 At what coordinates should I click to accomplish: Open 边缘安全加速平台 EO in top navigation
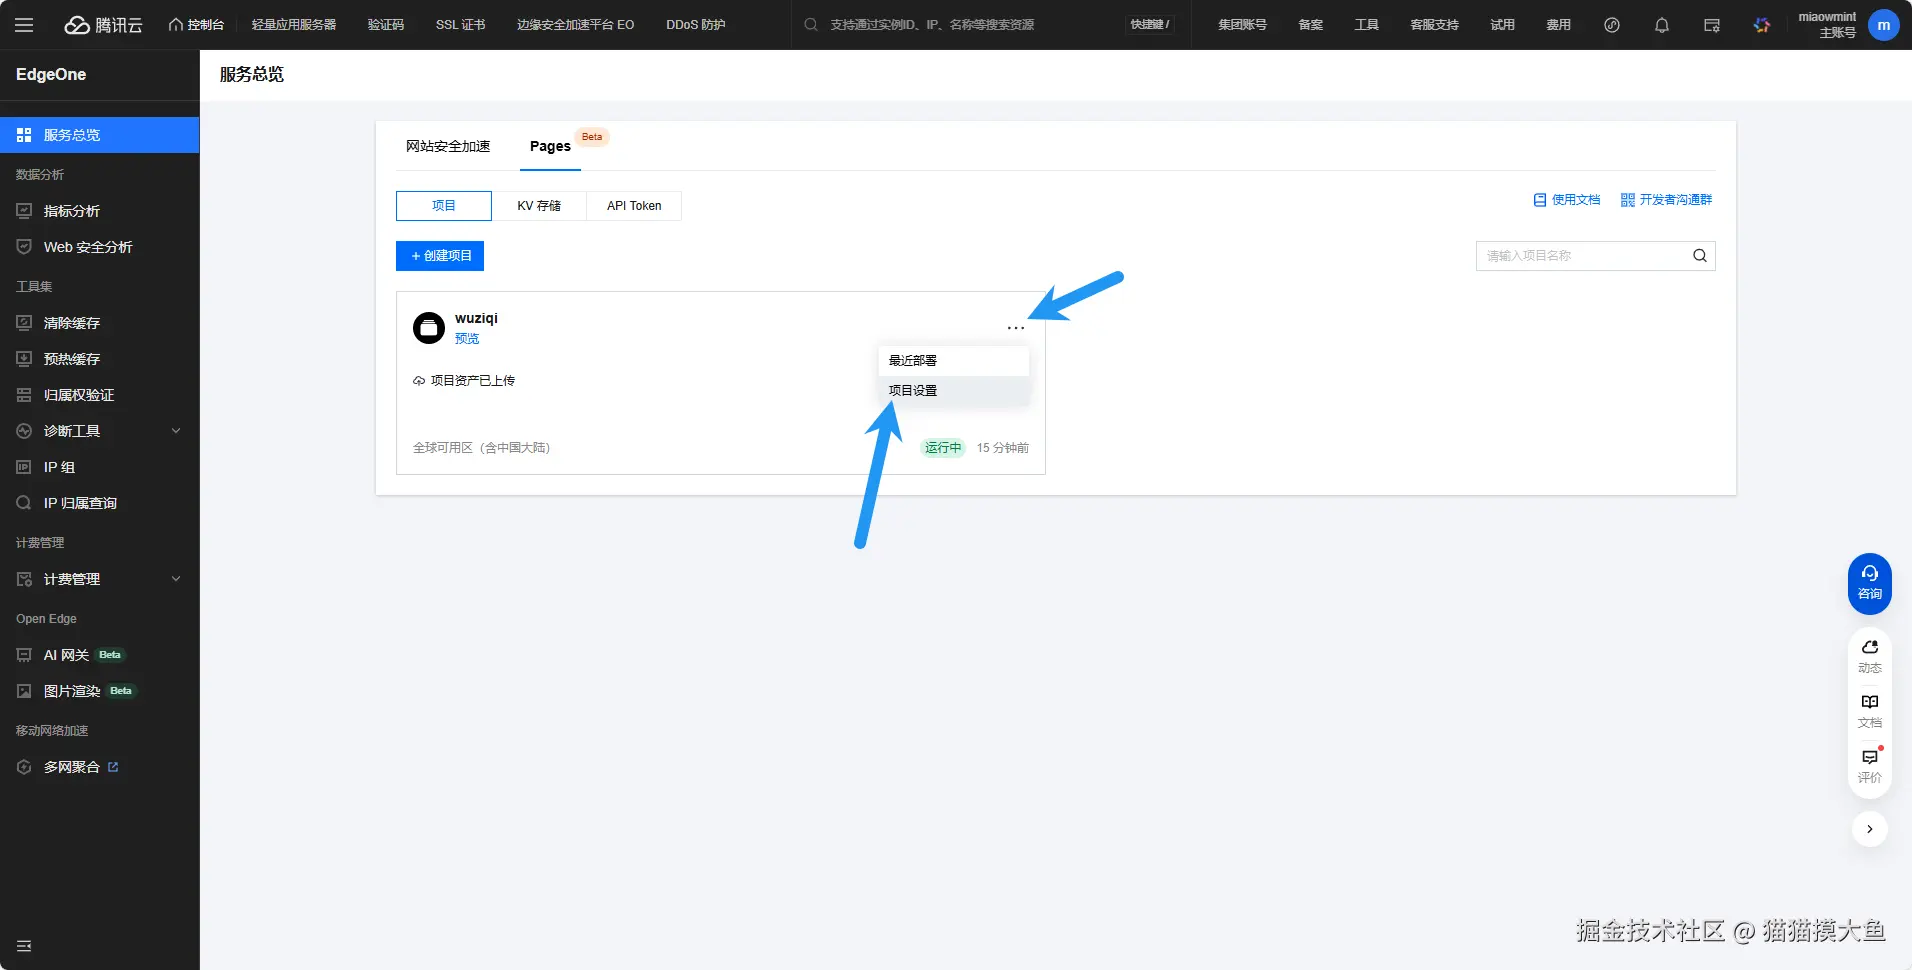tap(576, 25)
